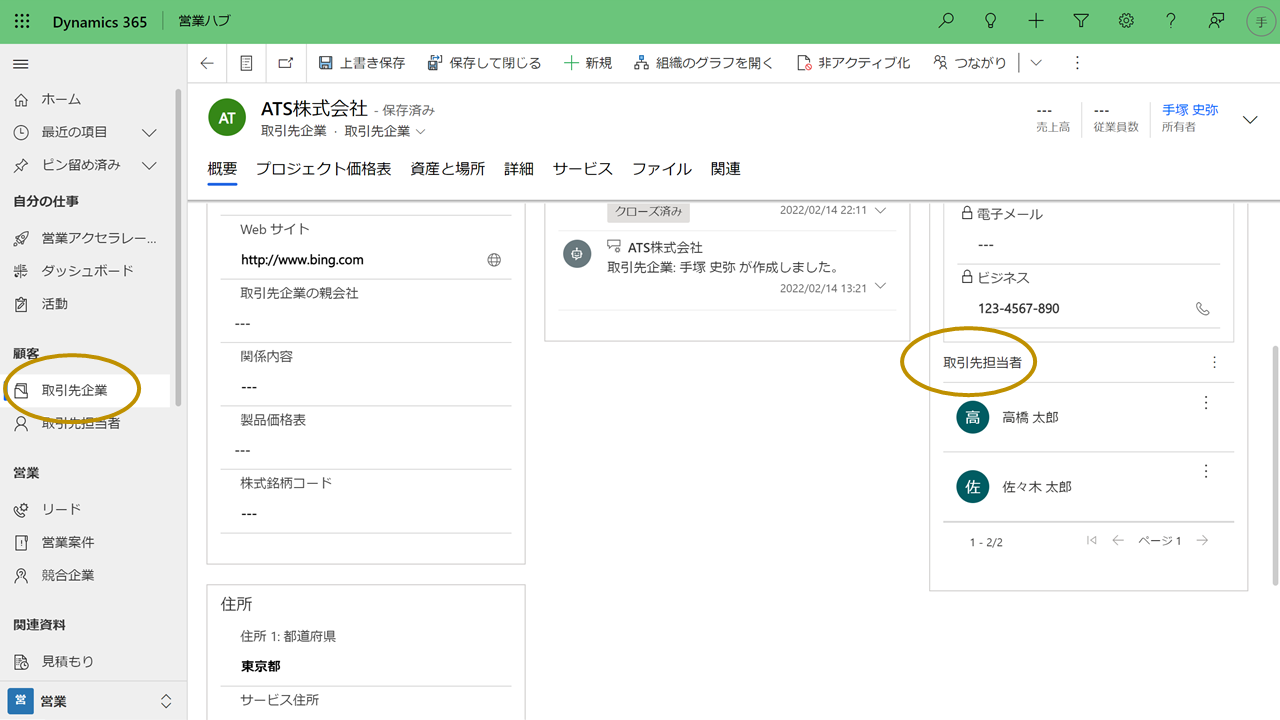The image size is (1280, 720).
Task: Open the chat persona icon in header
Action: (1216, 21)
